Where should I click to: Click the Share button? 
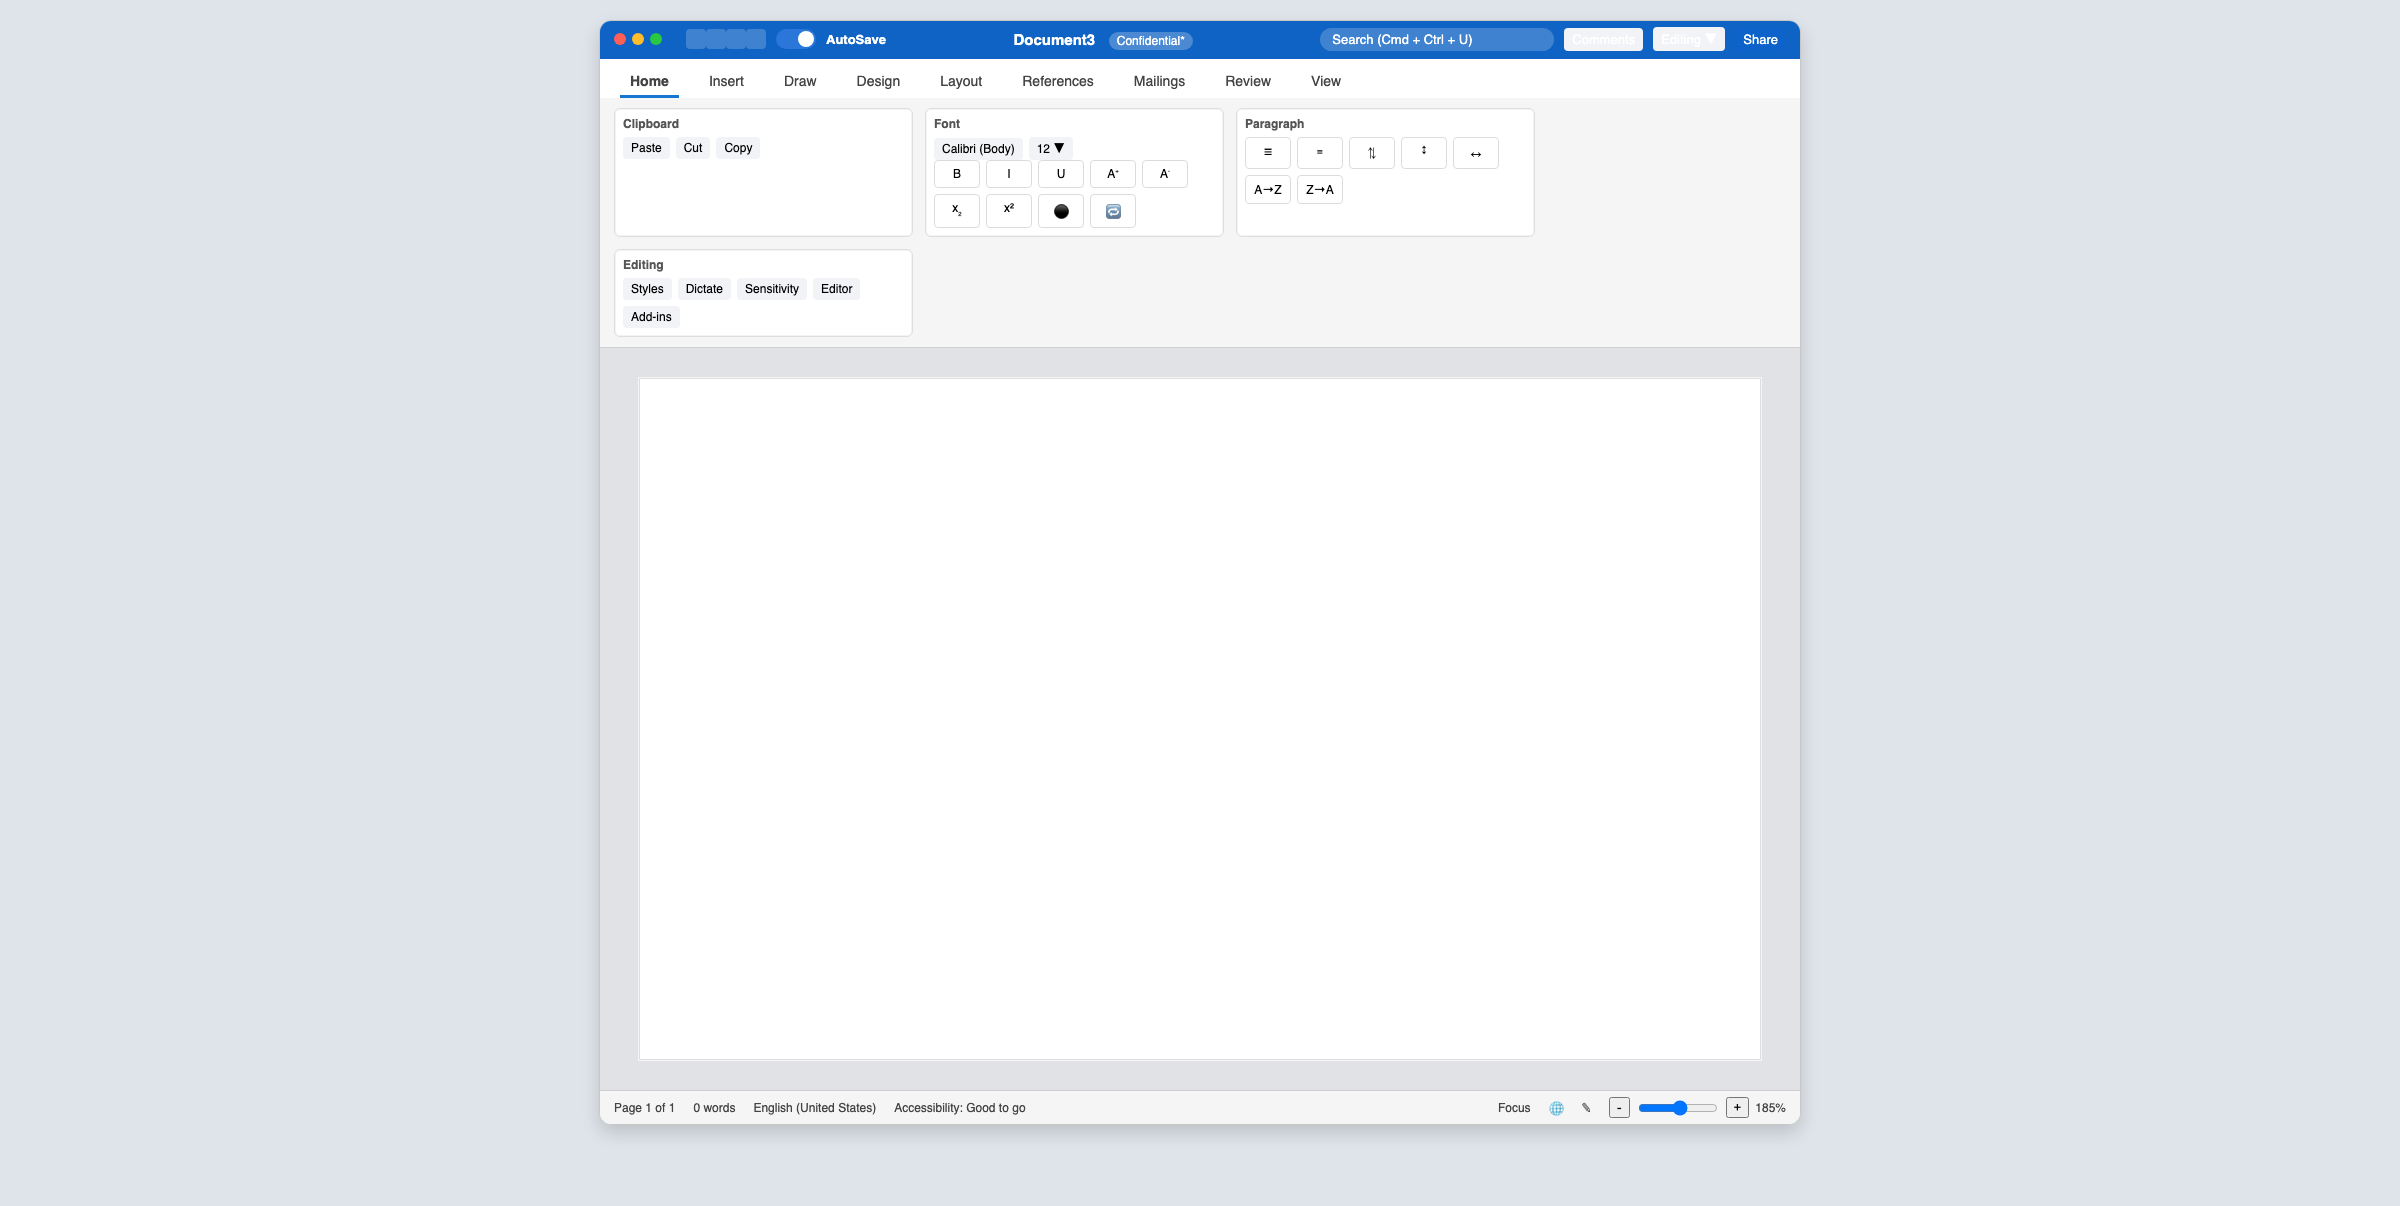pyautogui.click(x=1759, y=40)
